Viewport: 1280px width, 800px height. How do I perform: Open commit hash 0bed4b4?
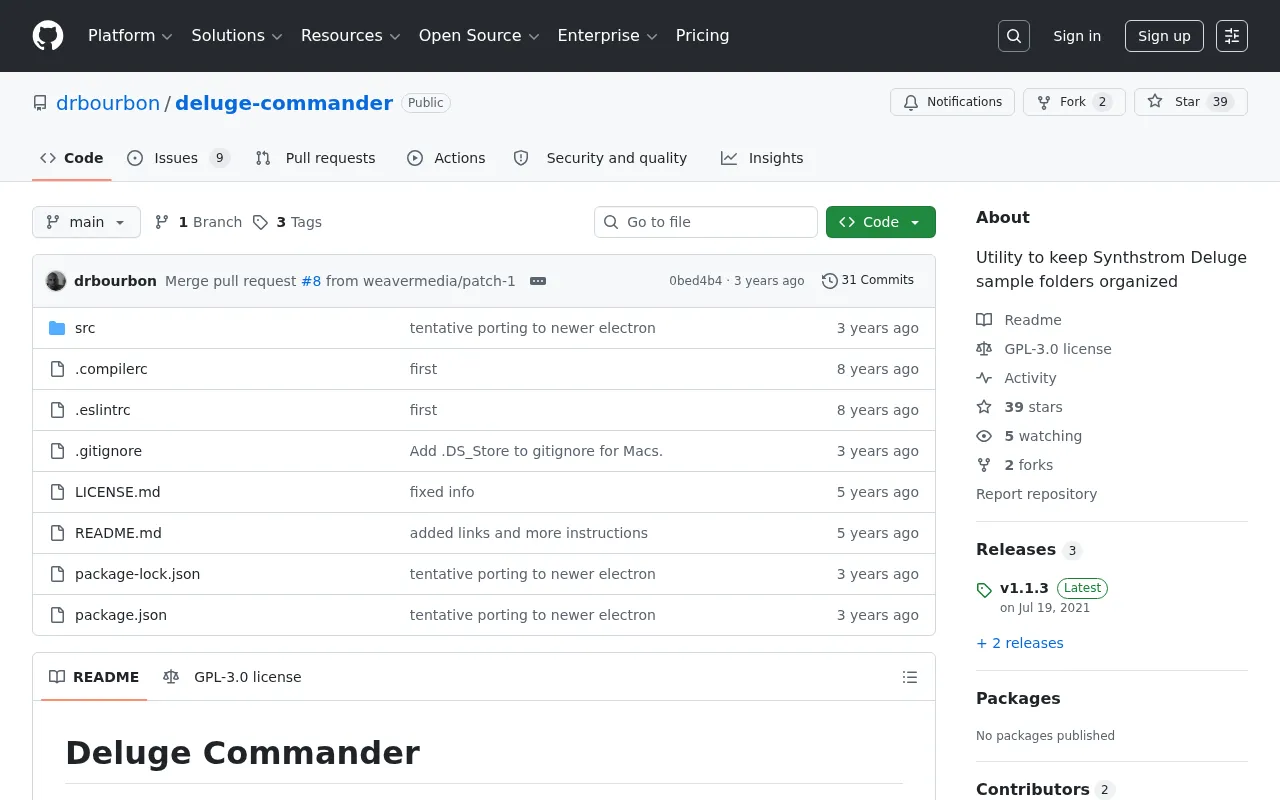695,281
